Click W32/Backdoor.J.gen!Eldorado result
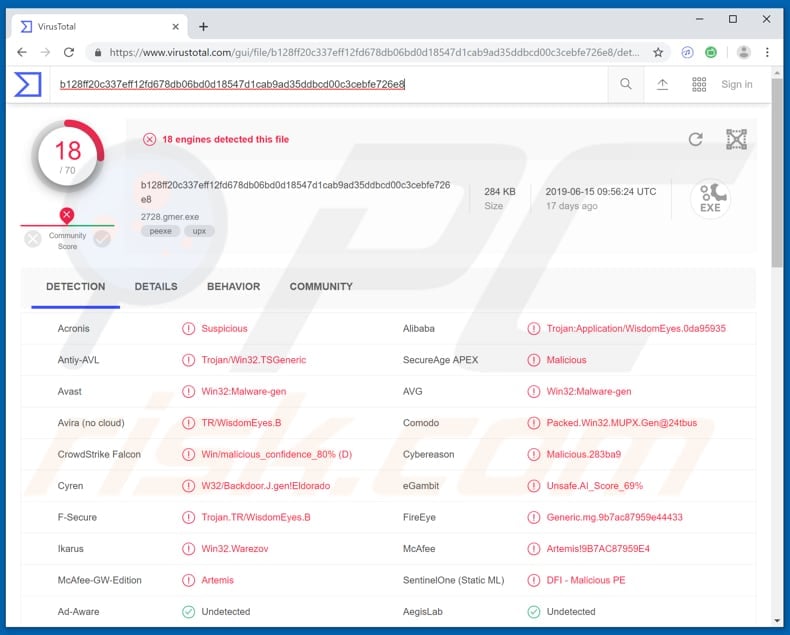The image size is (790, 635). [x=266, y=486]
